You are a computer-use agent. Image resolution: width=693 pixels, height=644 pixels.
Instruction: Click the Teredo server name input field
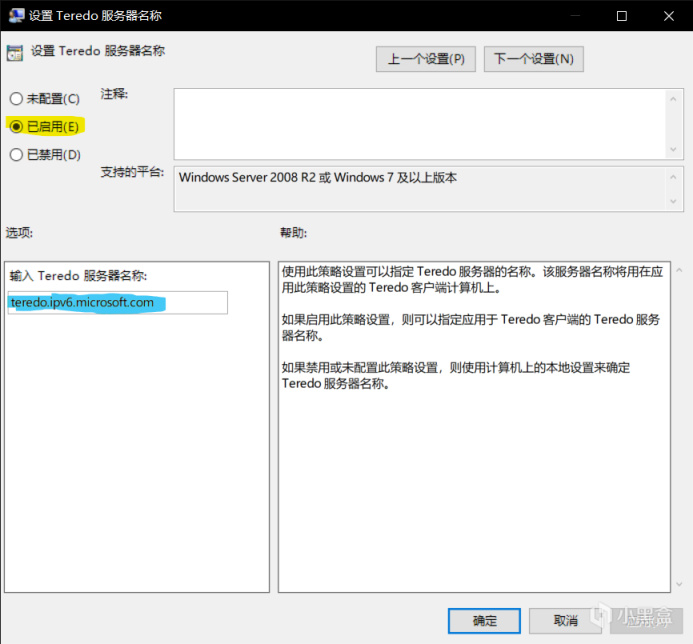coord(118,302)
